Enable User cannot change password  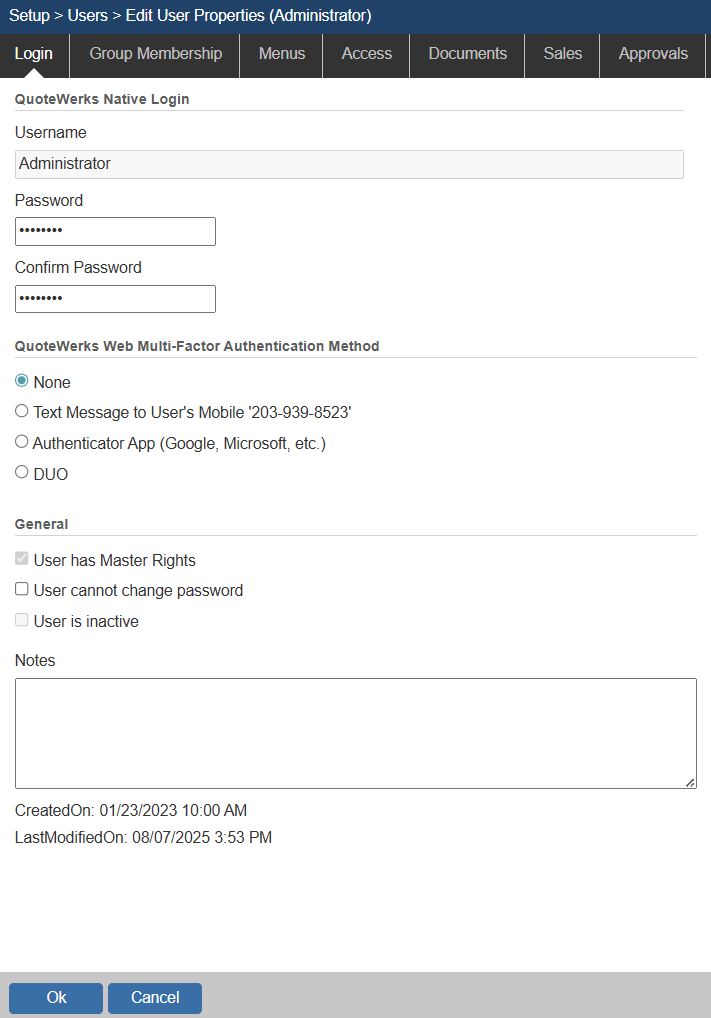pos(22,590)
